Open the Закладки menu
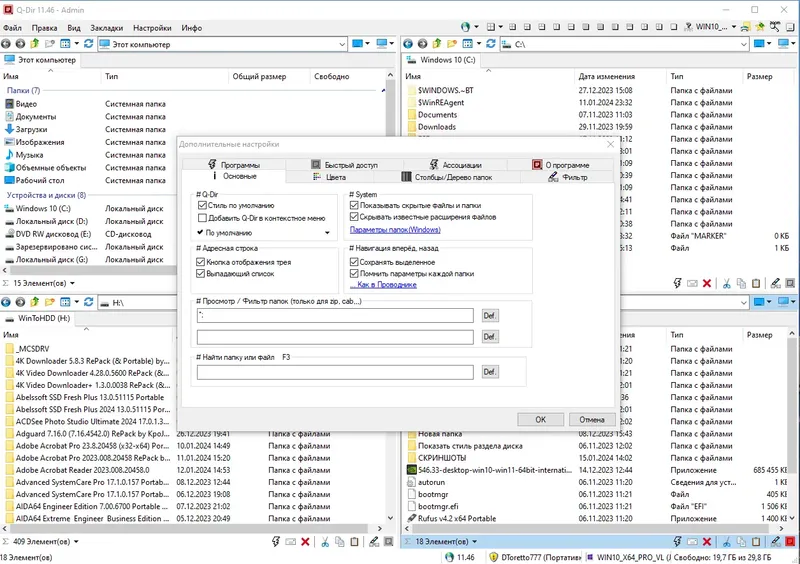The image size is (800, 564). (x=107, y=28)
